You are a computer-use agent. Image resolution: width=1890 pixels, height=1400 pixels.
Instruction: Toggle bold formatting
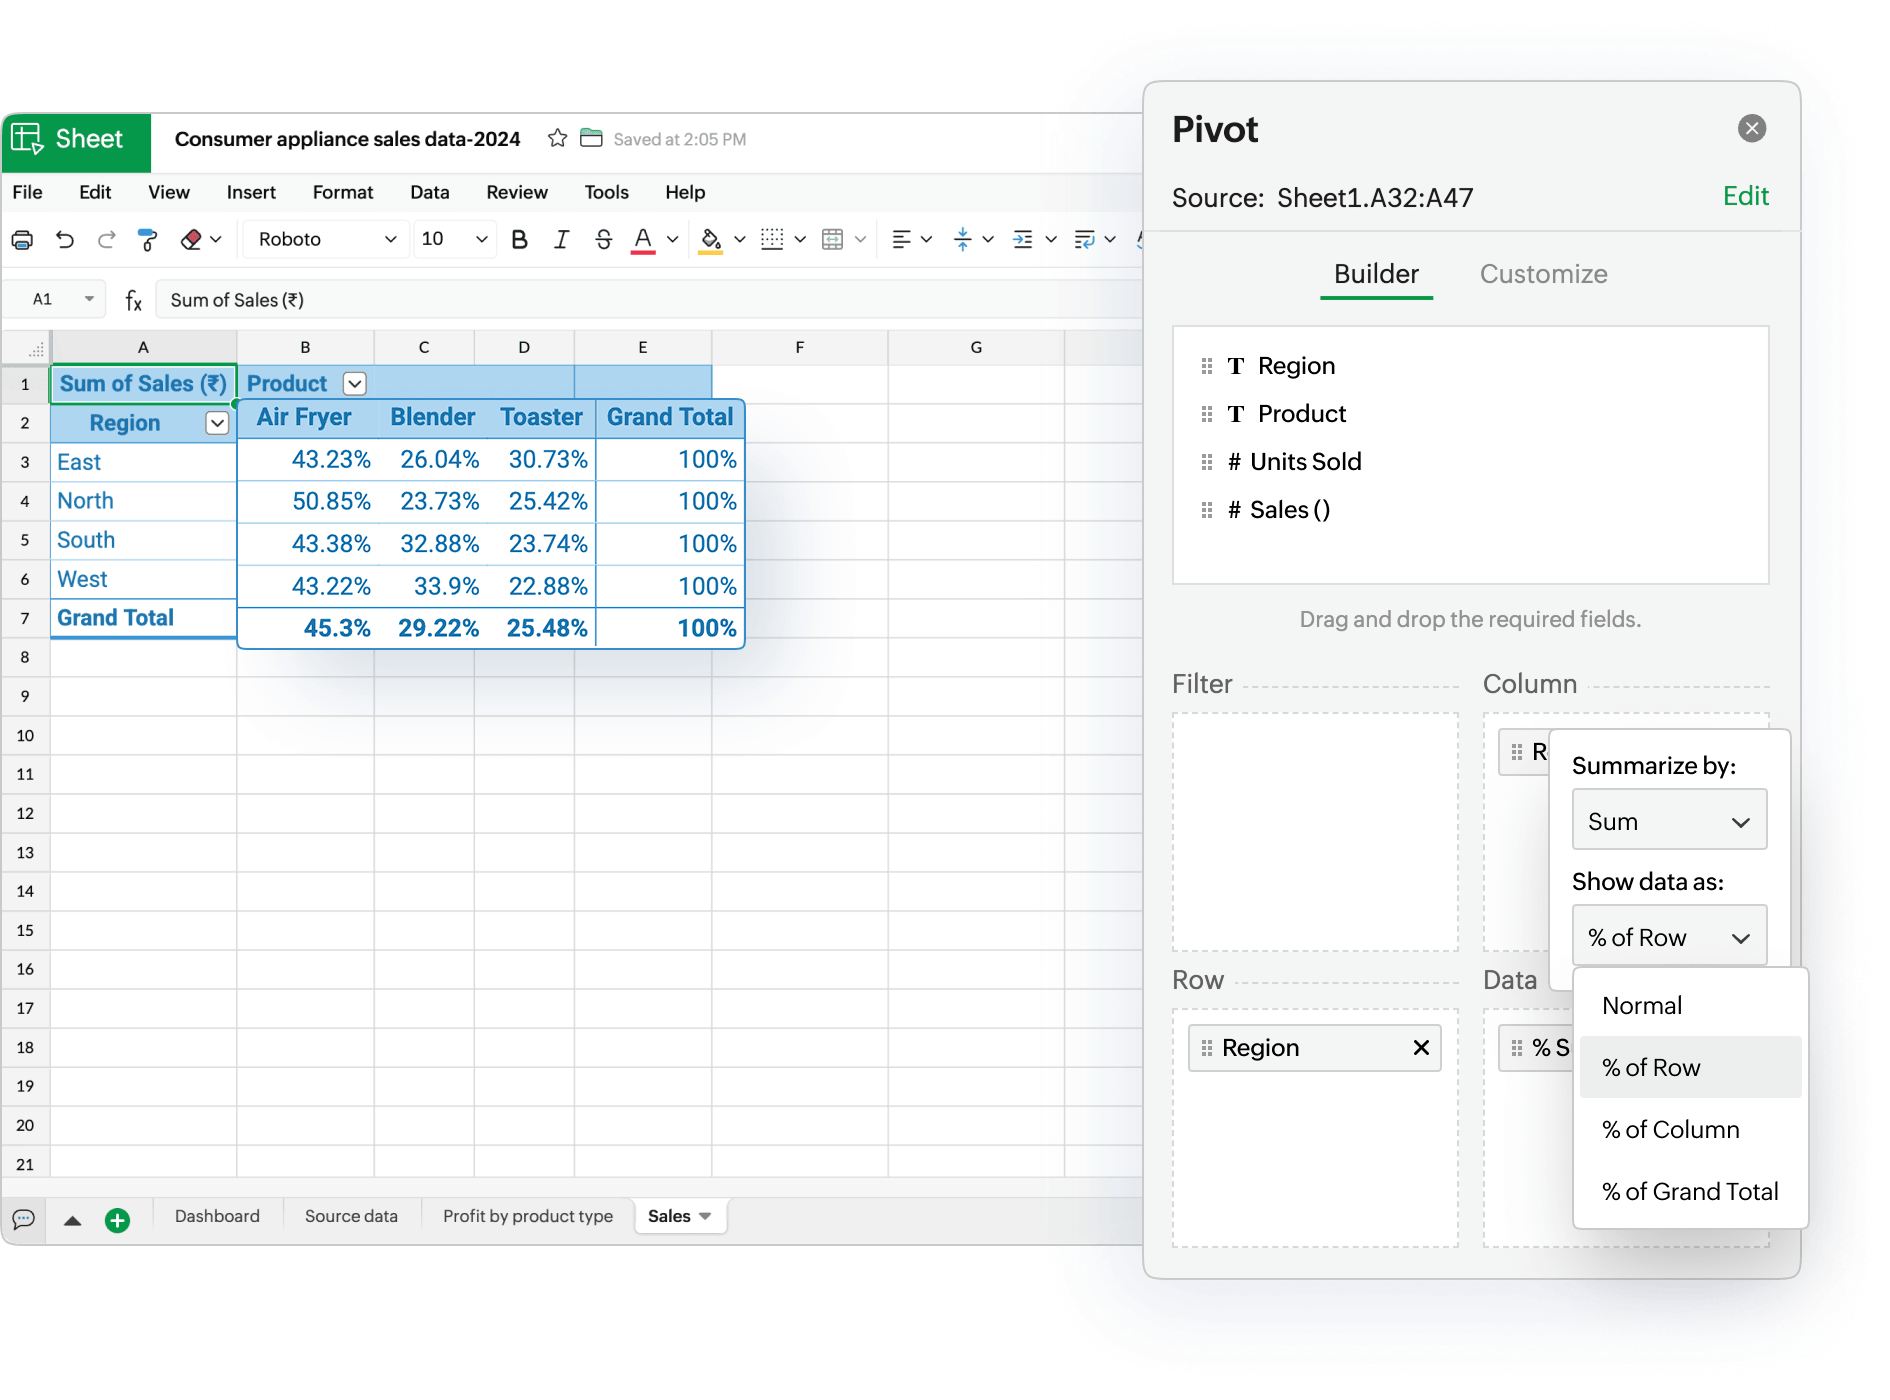point(519,239)
